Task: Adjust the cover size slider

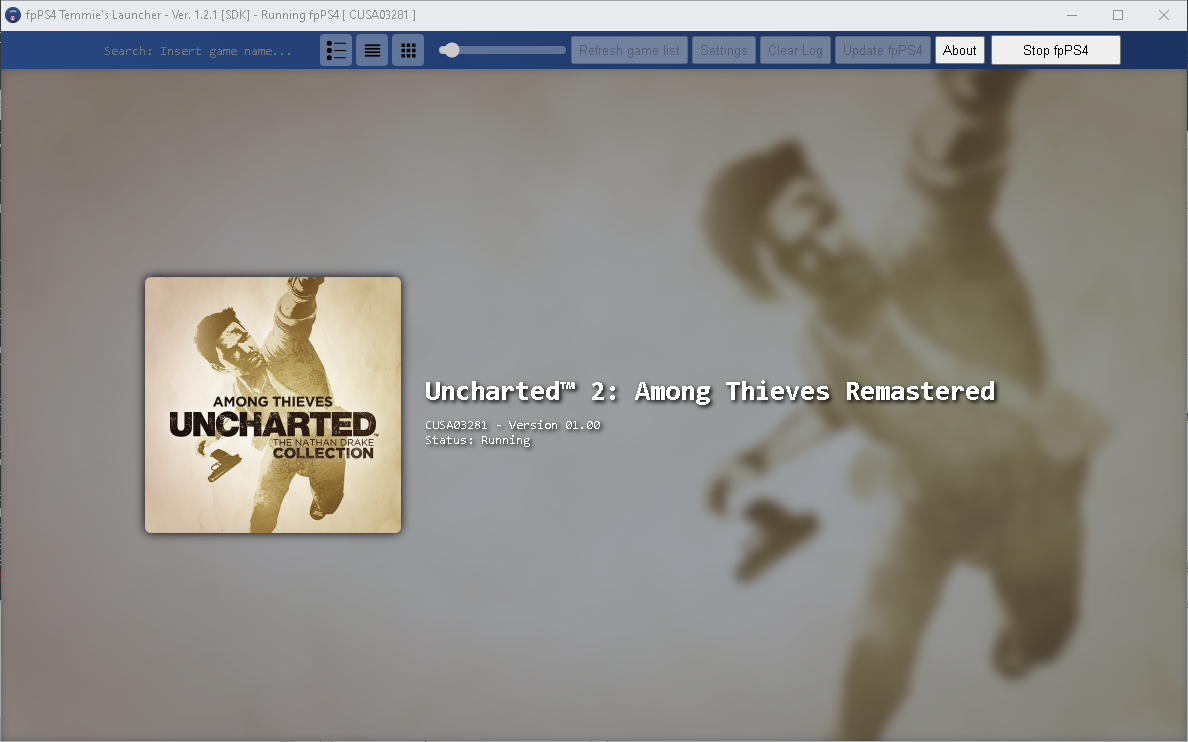Action: (450, 48)
